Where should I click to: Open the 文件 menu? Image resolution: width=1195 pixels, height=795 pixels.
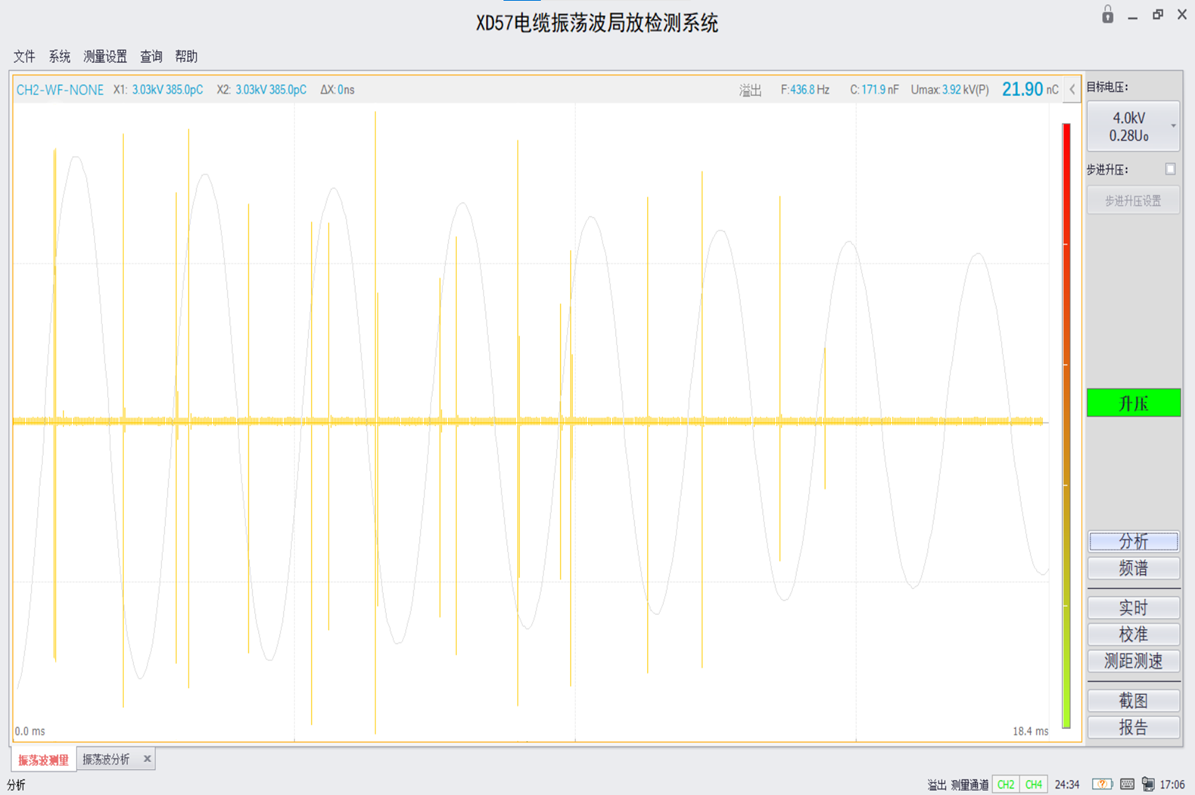click(24, 57)
